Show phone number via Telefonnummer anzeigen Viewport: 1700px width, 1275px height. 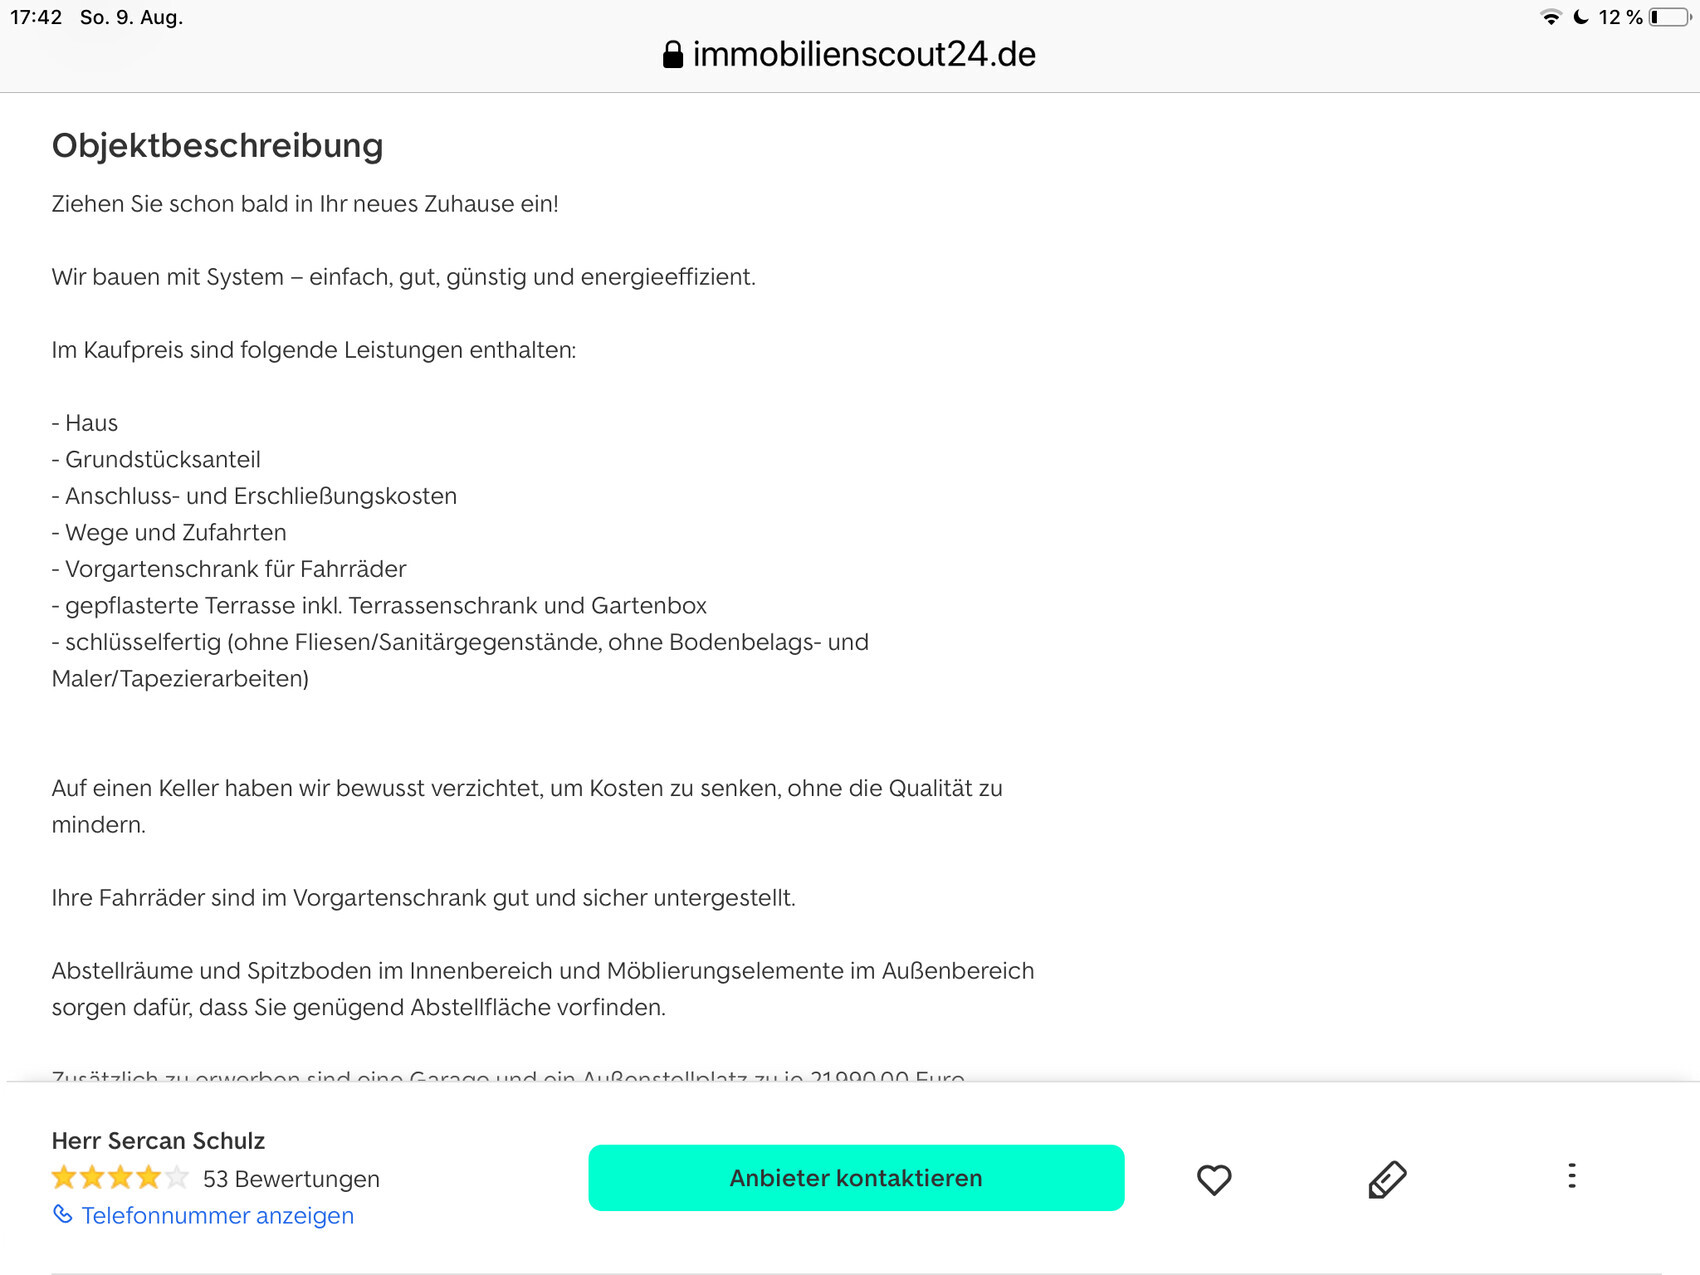(217, 1216)
